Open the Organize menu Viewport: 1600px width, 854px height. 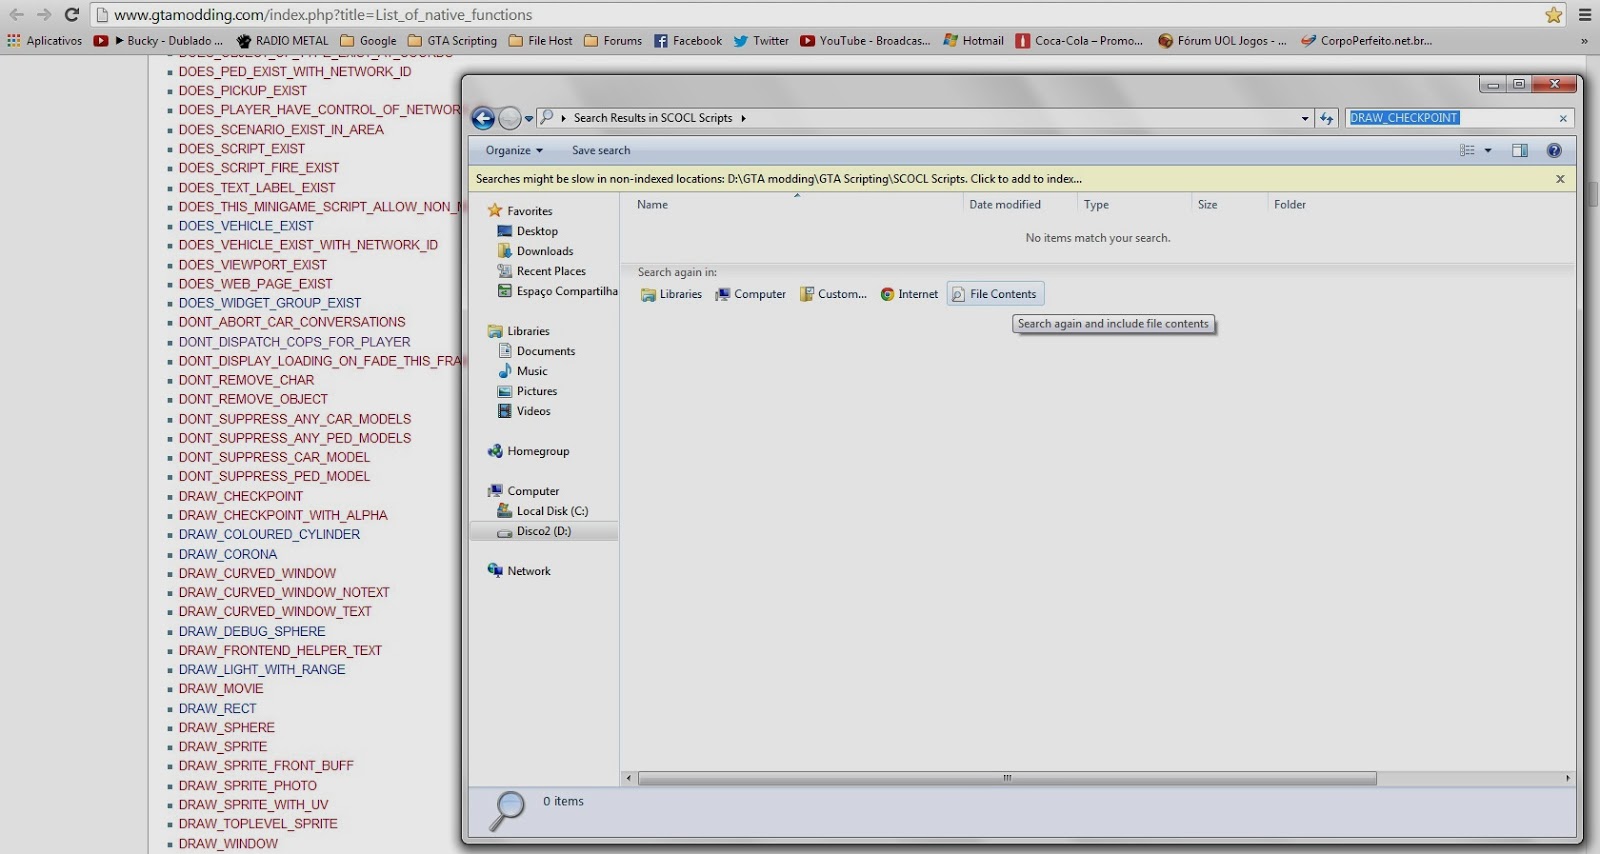pos(514,151)
